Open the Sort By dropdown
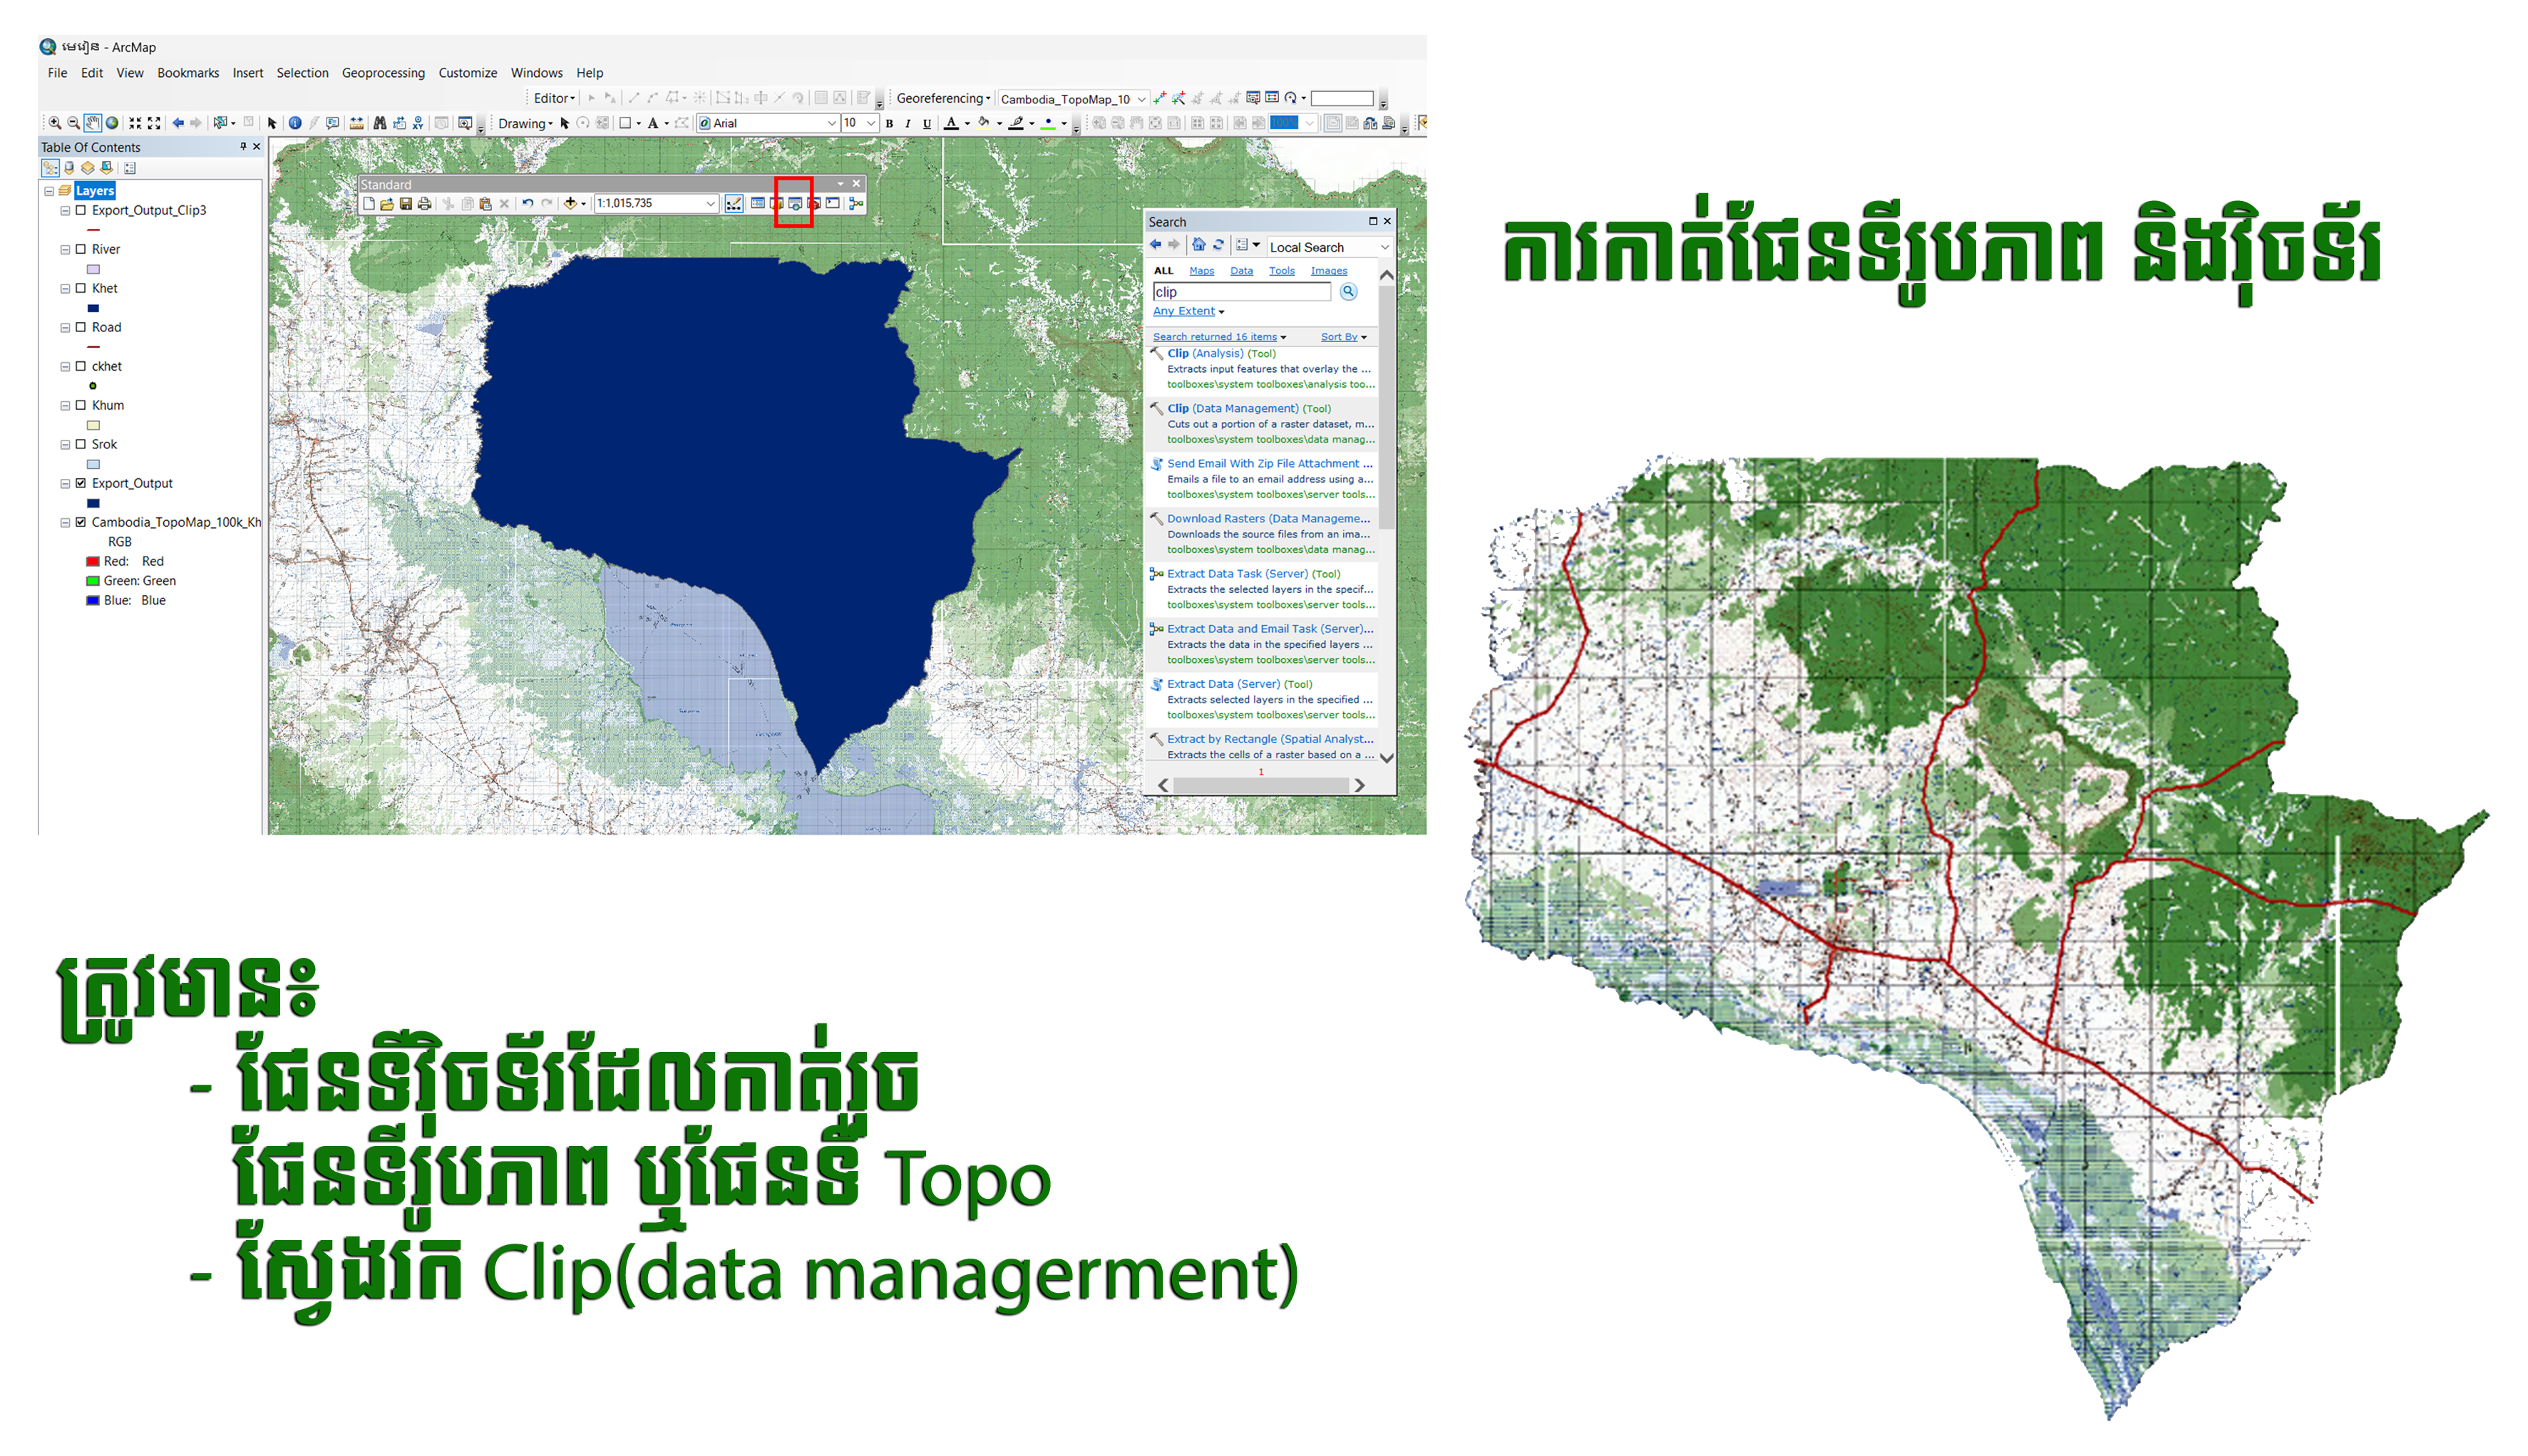Image resolution: width=2528 pixels, height=1456 pixels. [1343, 337]
